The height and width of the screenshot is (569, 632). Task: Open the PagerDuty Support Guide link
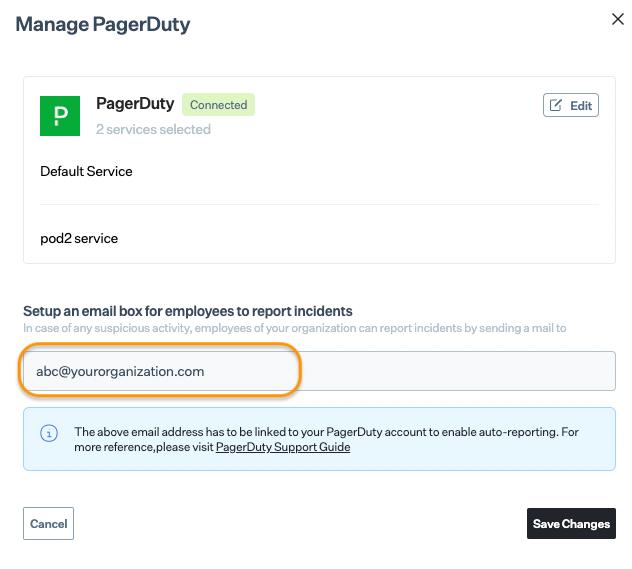[x=283, y=447]
